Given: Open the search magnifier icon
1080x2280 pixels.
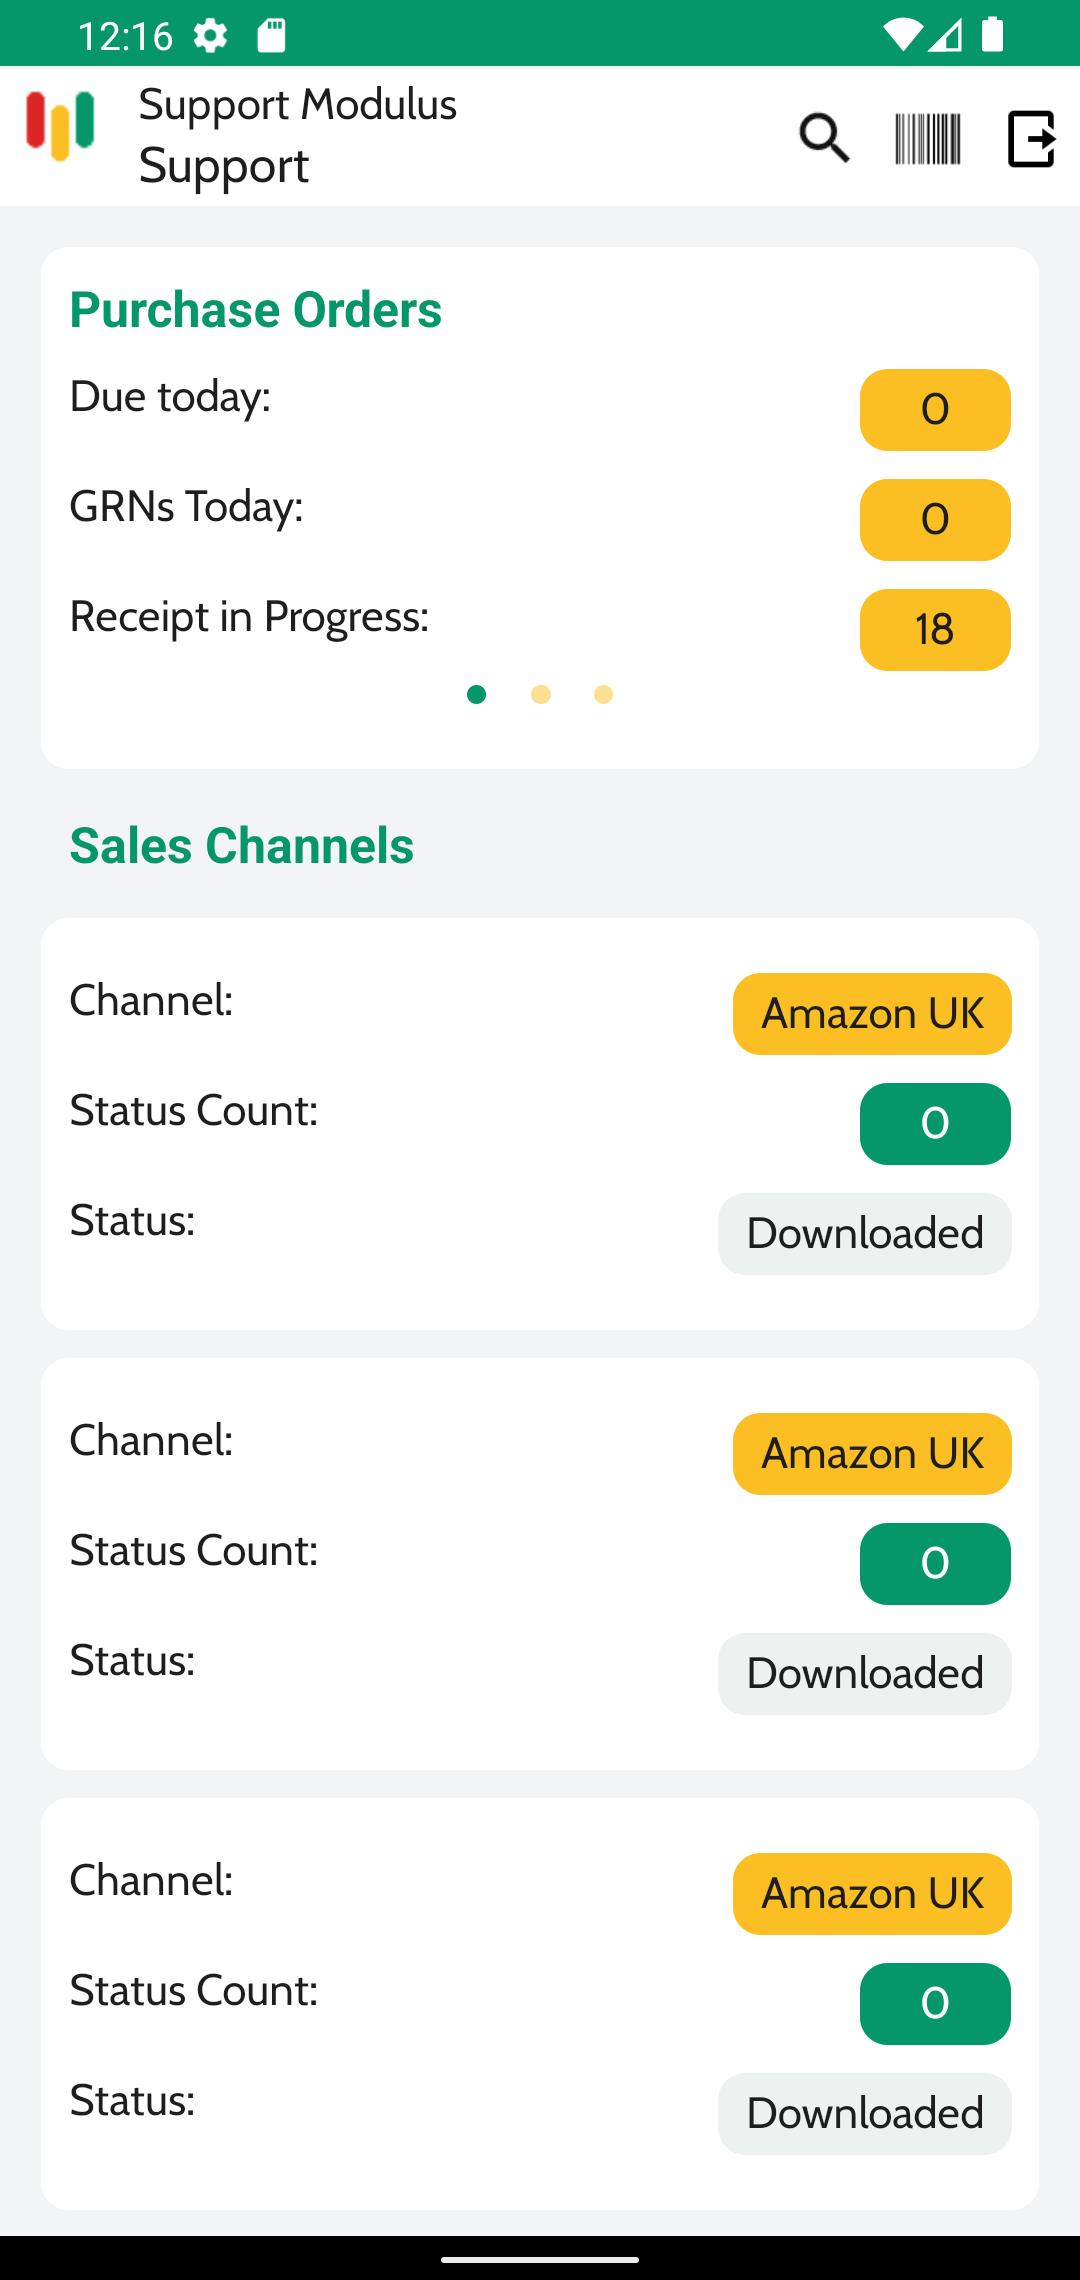Looking at the screenshot, I should point(824,137).
